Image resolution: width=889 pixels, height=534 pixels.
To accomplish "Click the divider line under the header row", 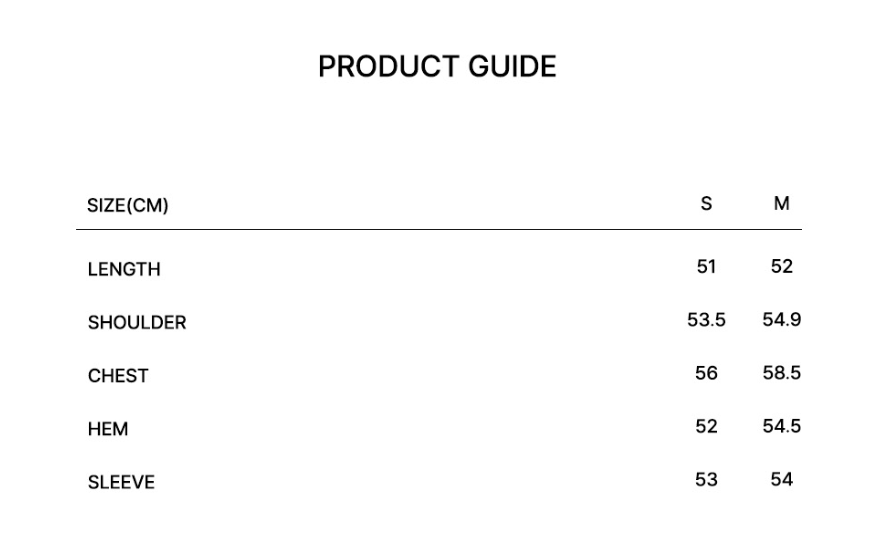I will click(438, 230).
